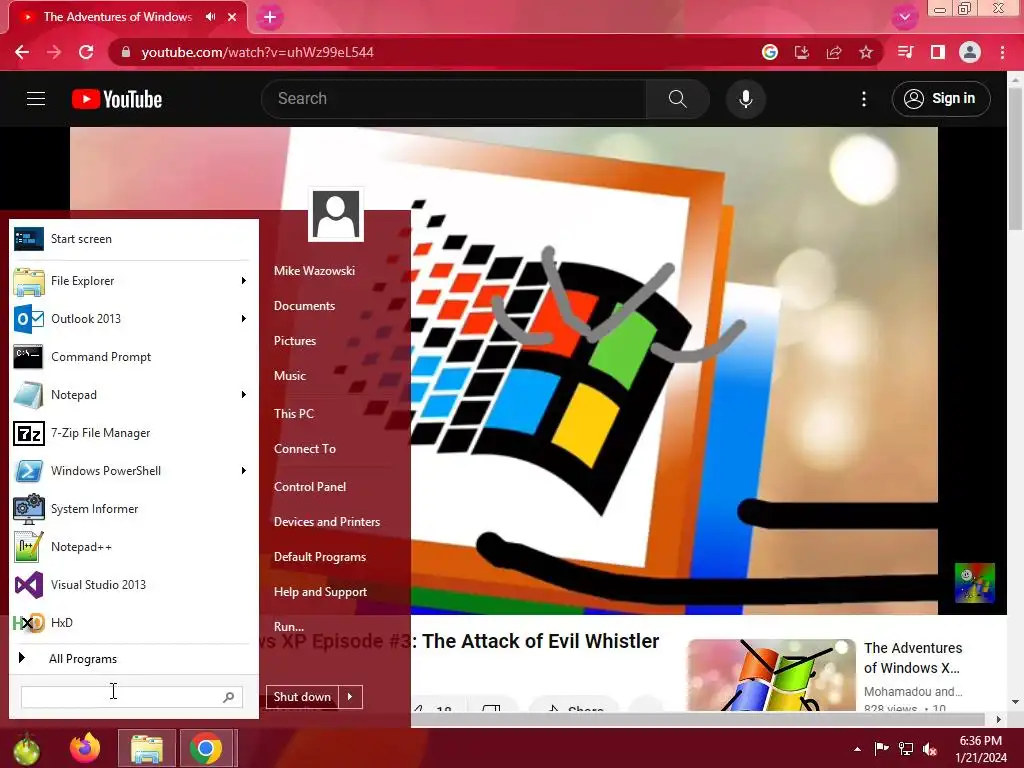This screenshot has width=1024, height=768.
Task: Click start menu search box
Action: pyautogui.click(x=132, y=697)
